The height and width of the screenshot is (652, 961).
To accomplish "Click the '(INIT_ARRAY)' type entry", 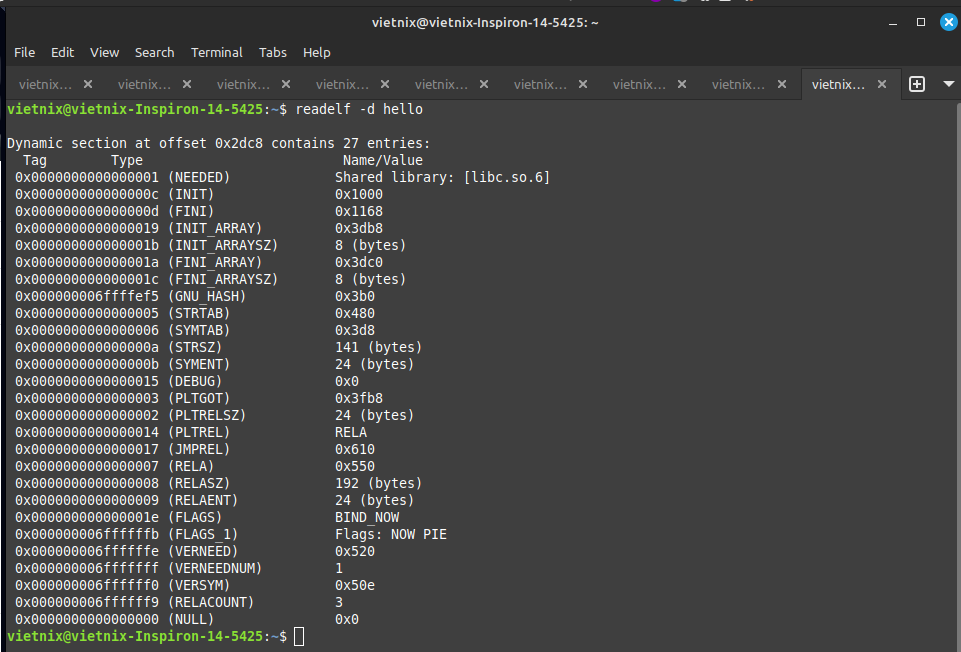I will coord(215,229).
